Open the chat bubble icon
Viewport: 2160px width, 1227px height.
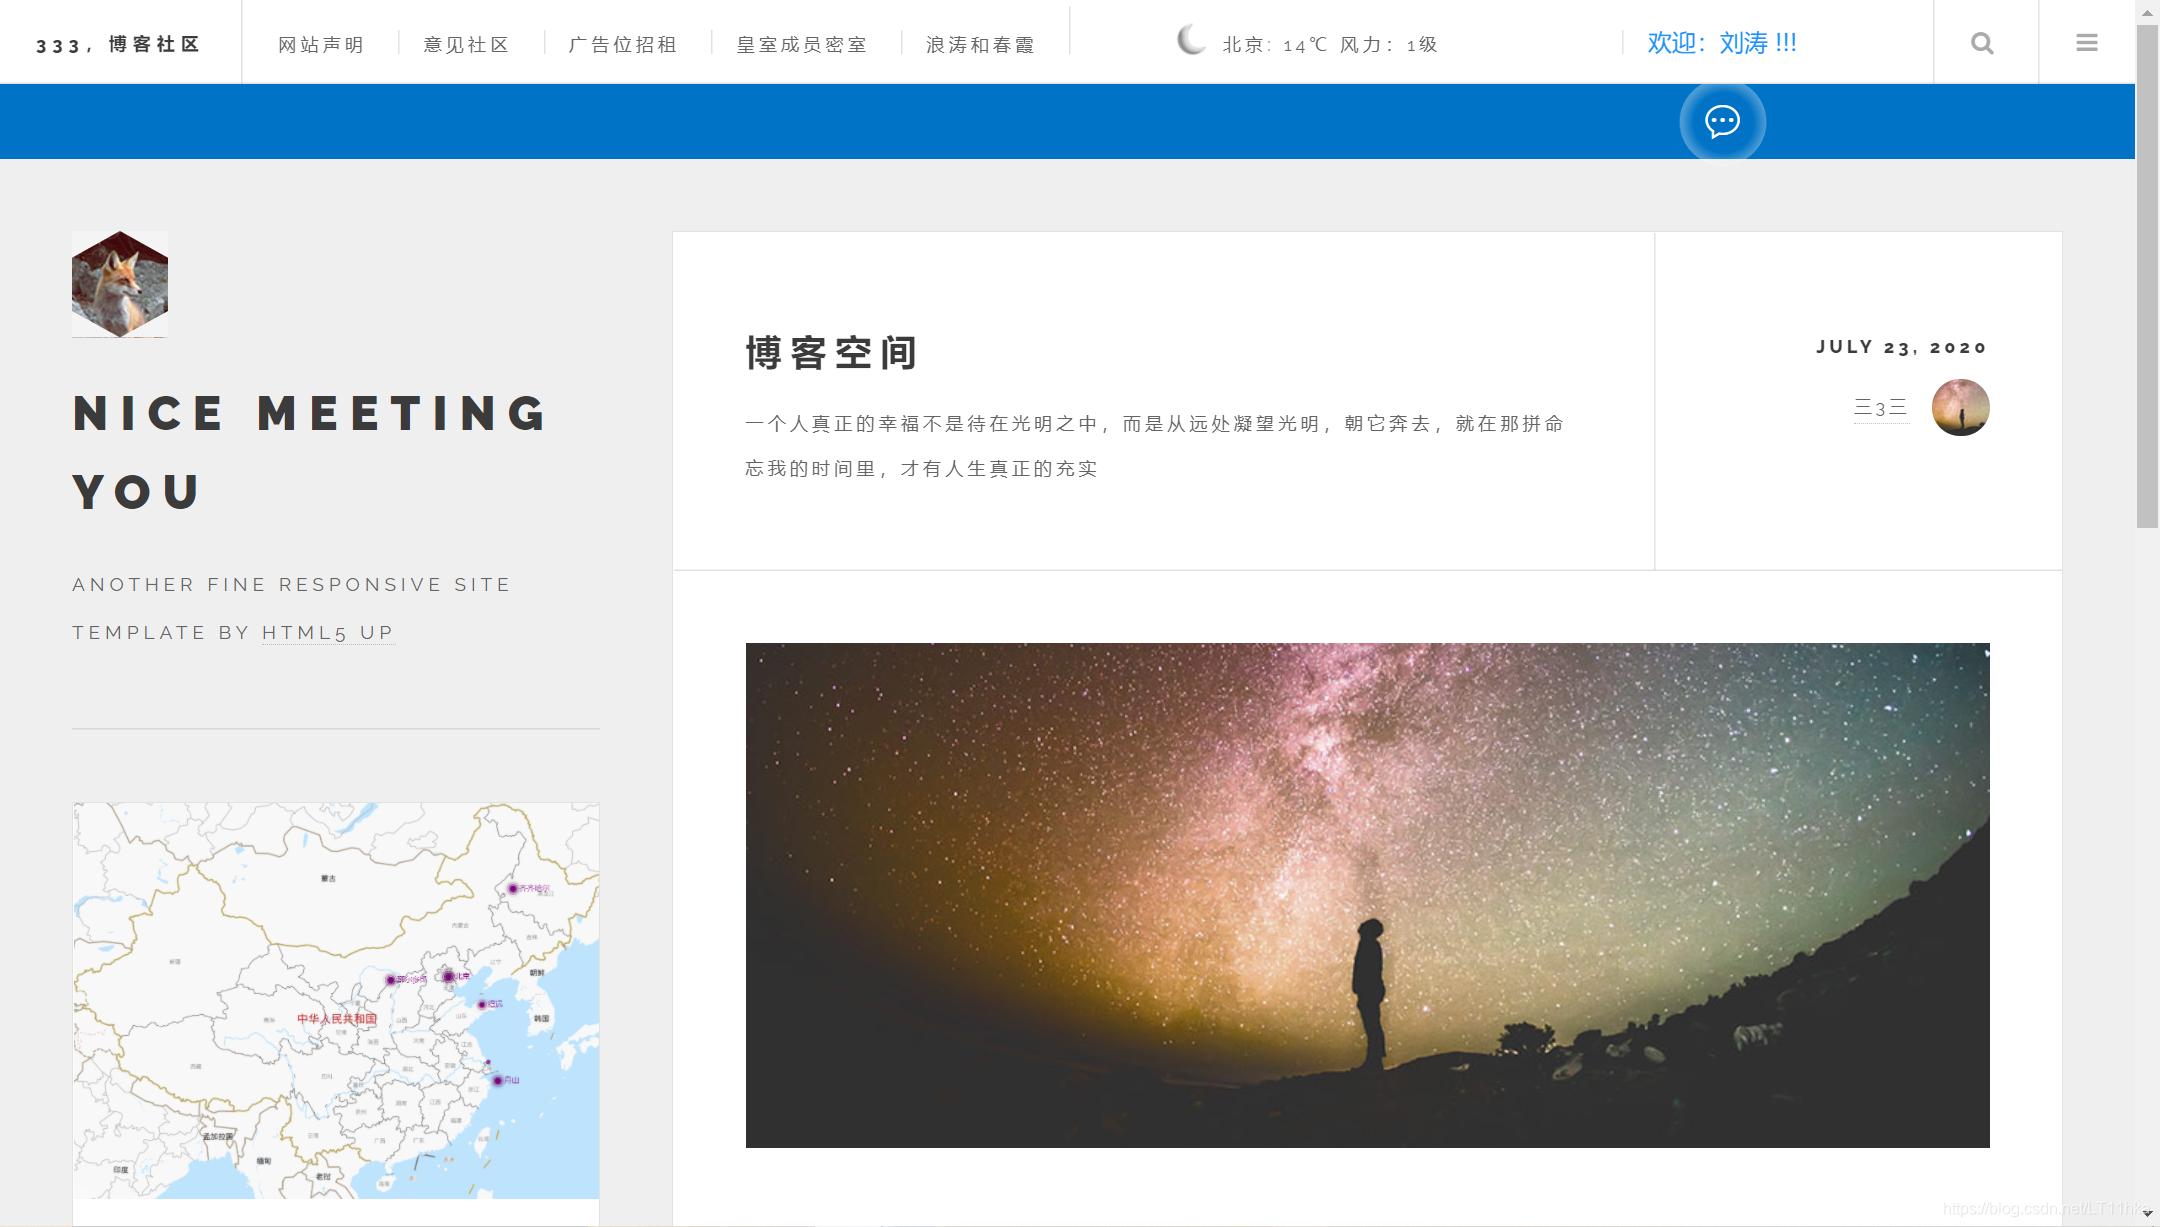(x=1722, y=122)
